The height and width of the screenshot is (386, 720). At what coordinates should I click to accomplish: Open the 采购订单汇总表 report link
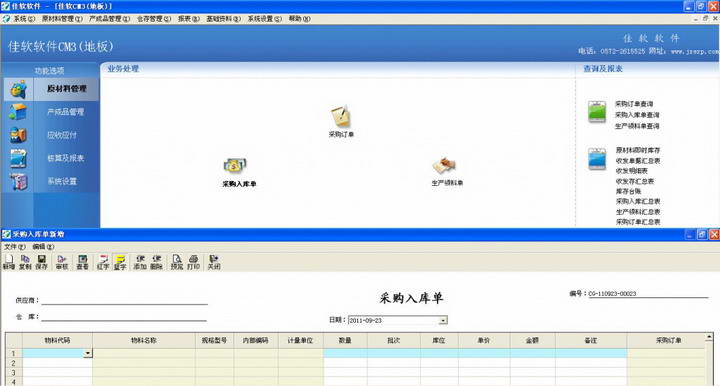click(638, 222)
